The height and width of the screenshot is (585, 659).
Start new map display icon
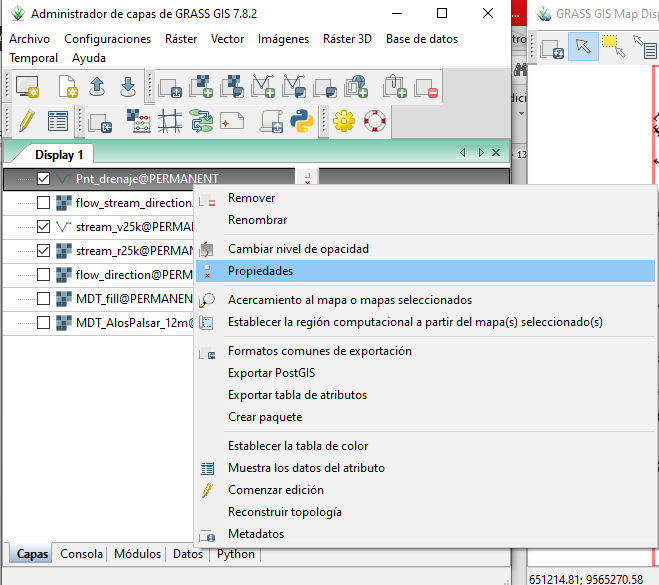pyautogui.click(x=26, y=87)
